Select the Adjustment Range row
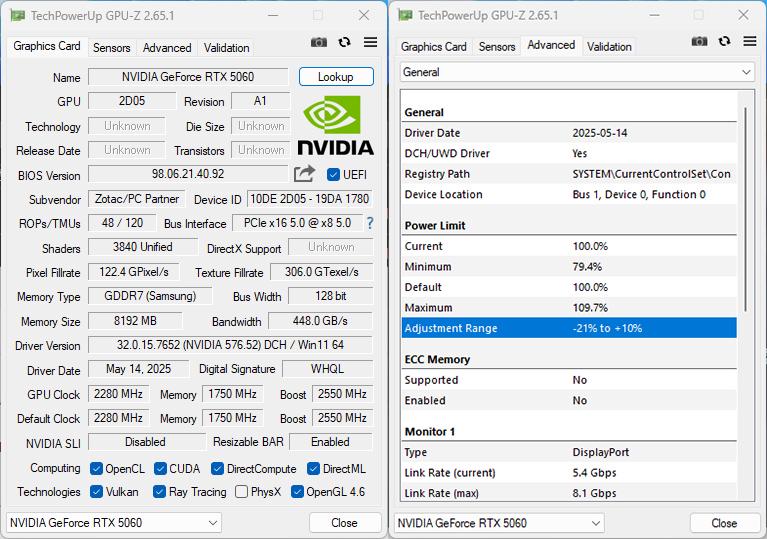Viewport: 767px width, 539px height. [x=569, y=328]
